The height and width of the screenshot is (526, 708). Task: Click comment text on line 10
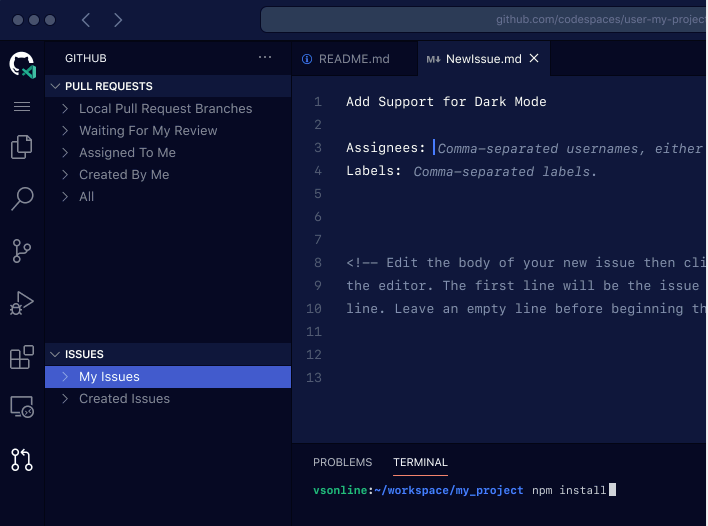click(525, 309)
